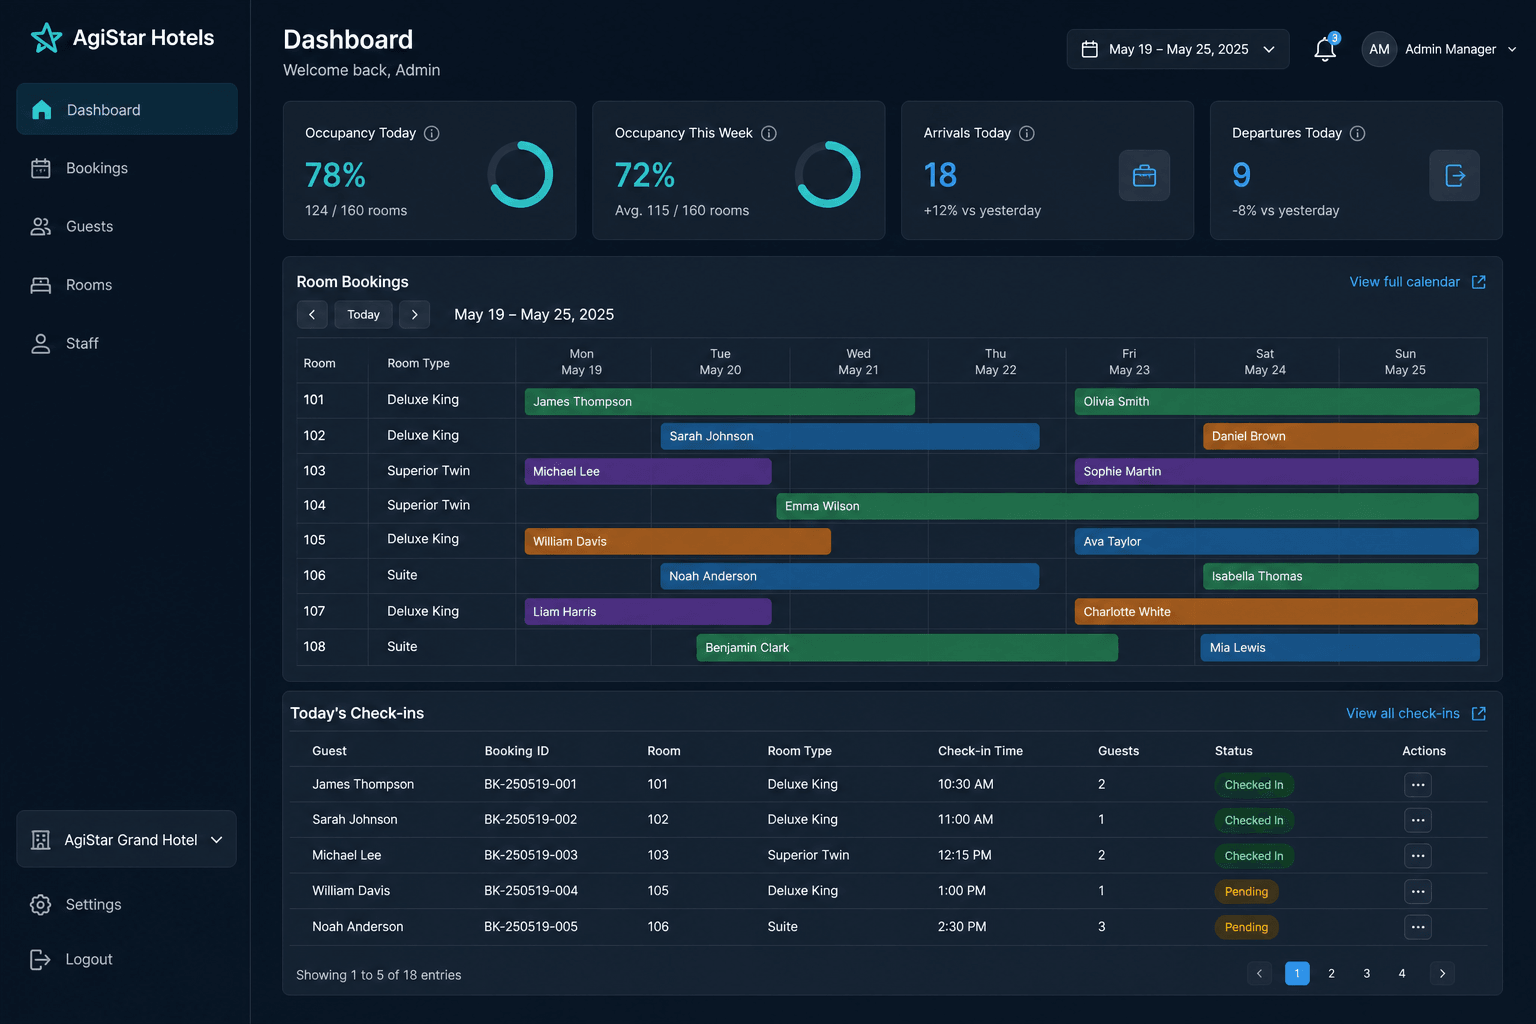Open the May 19 – May 25 date dropdown
This screenshot has height=1024, width=1536.
coord(1178,49)
